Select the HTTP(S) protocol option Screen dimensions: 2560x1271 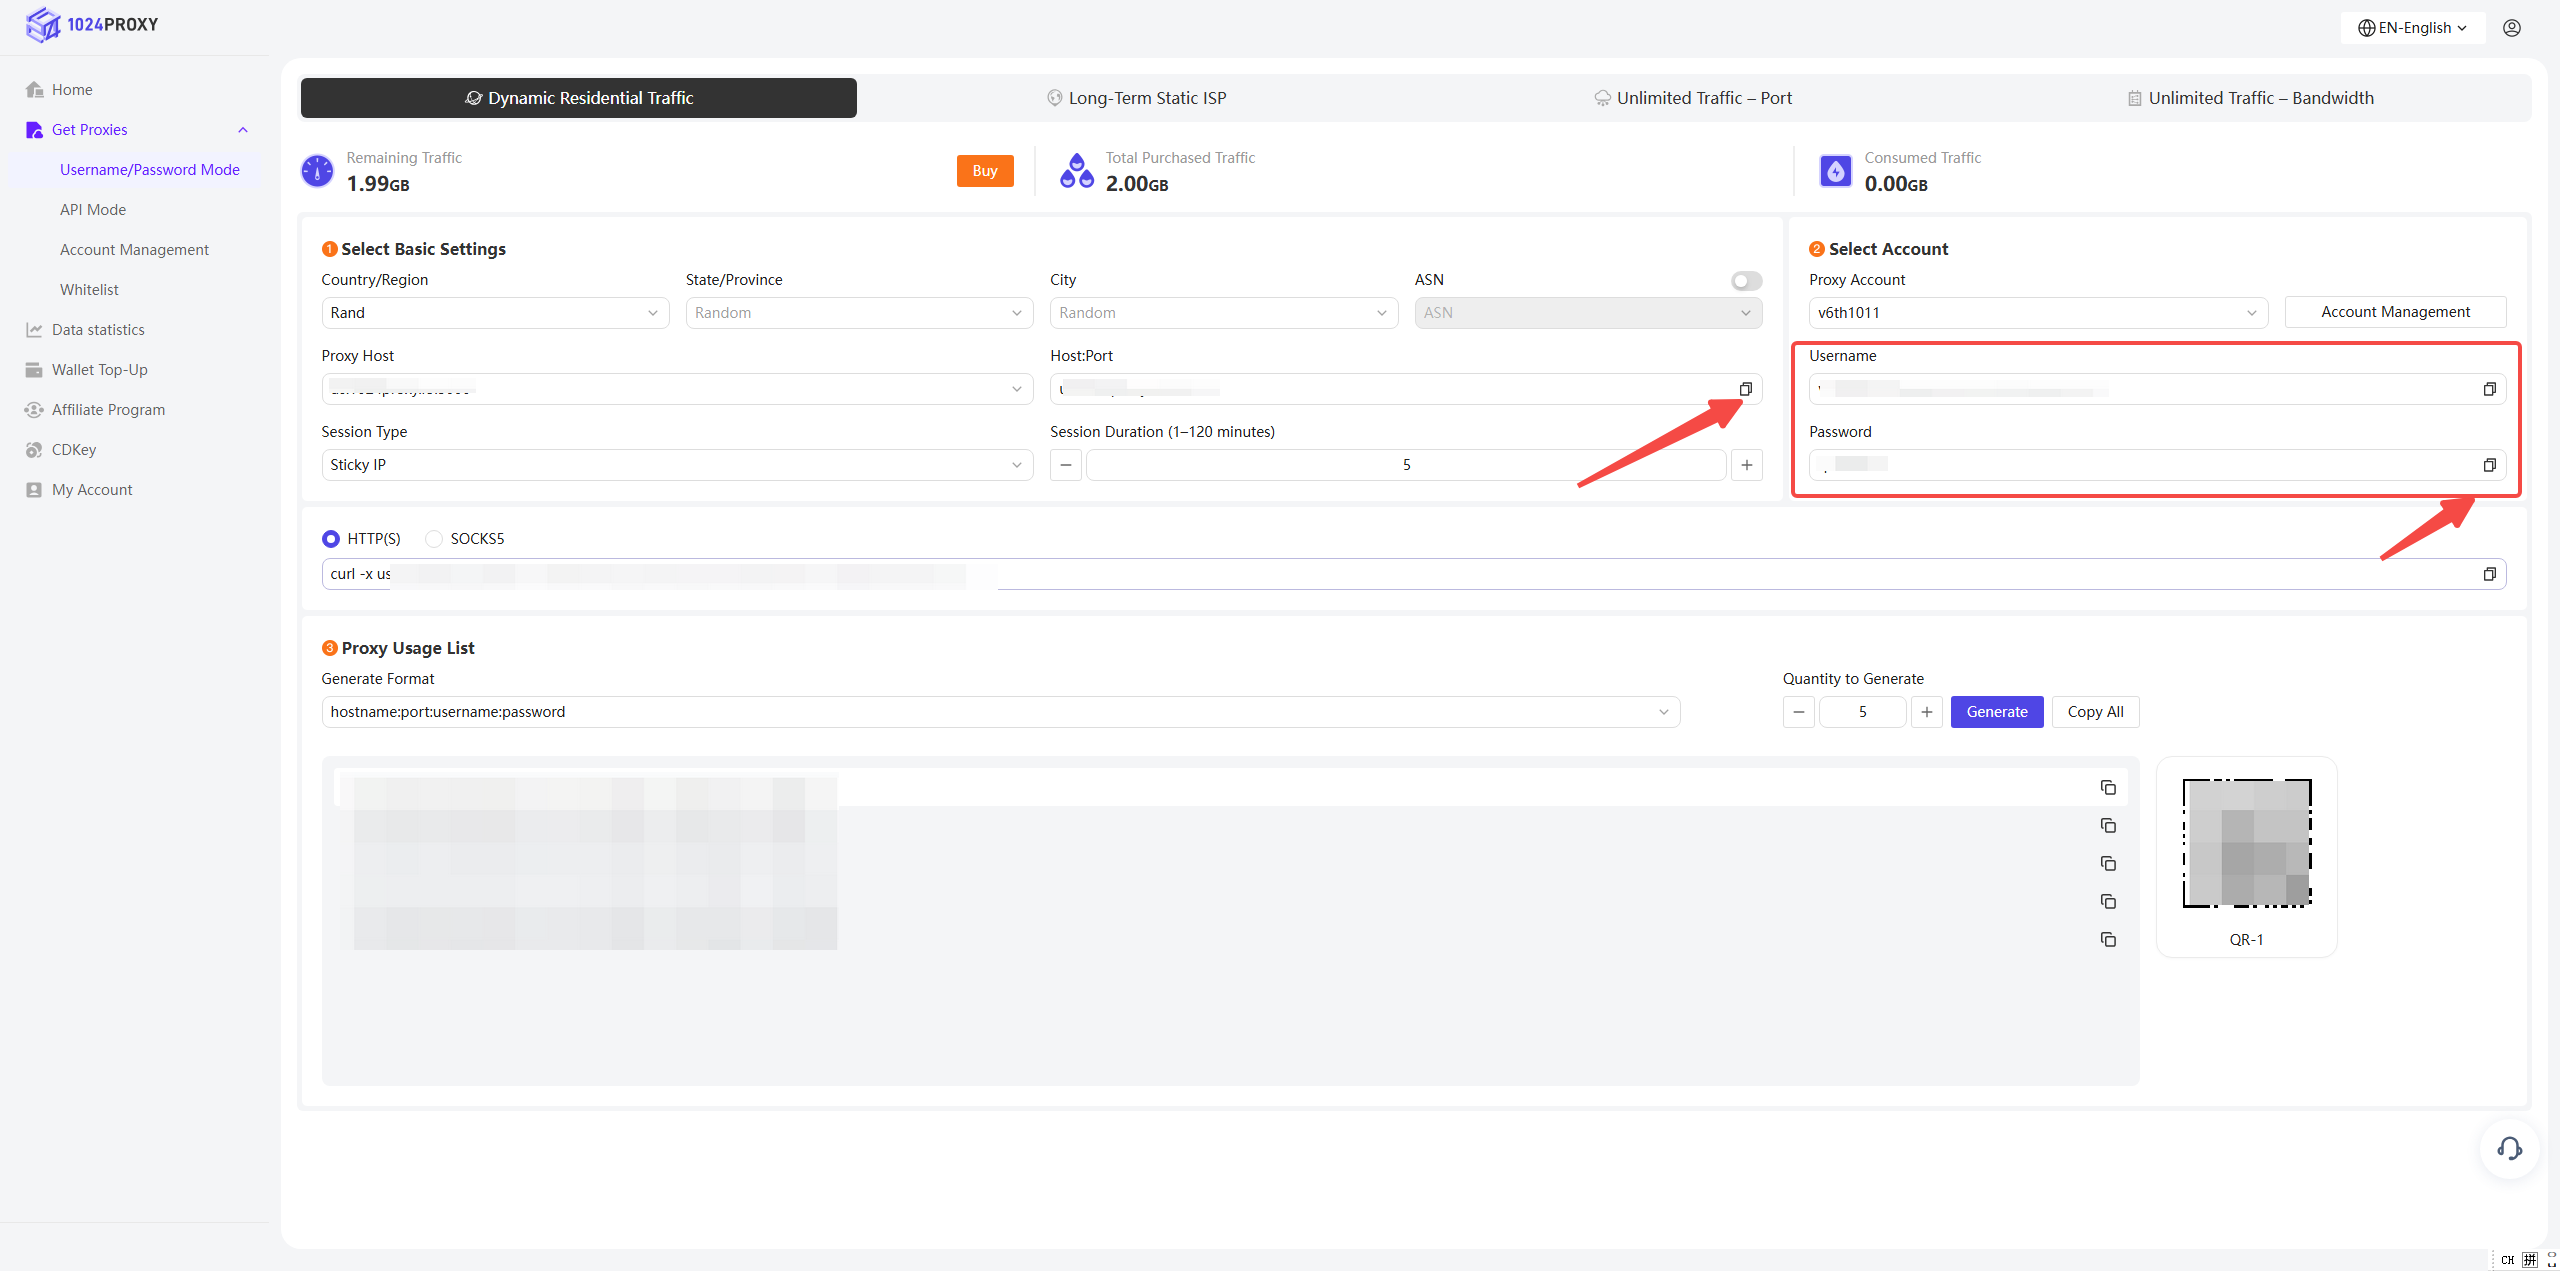(x=331, y=539)
